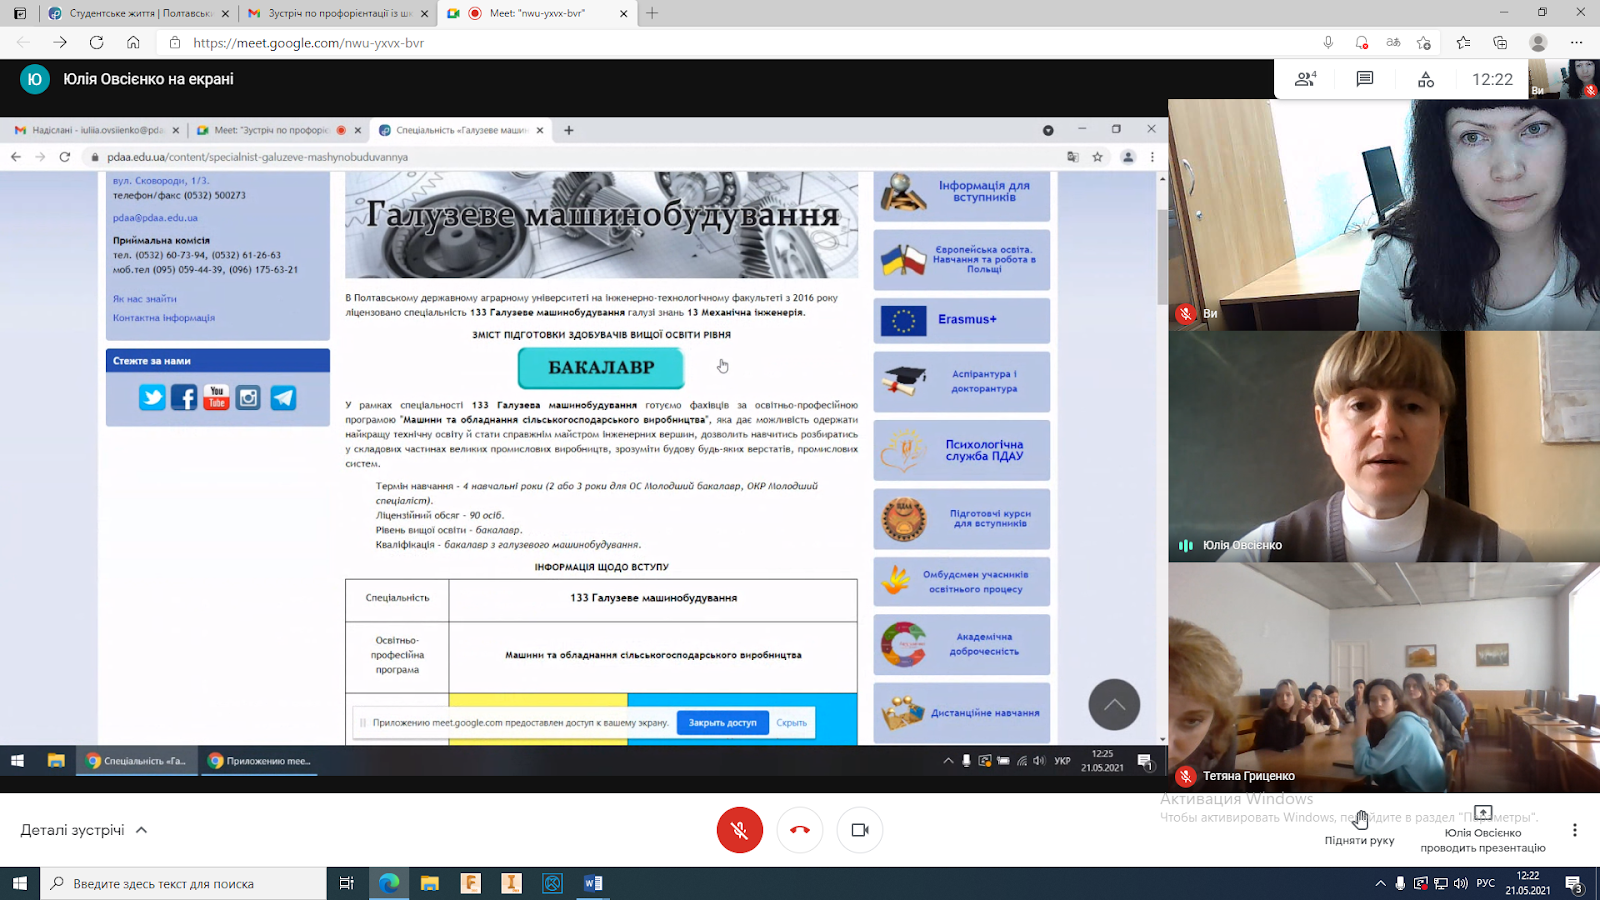1600x900 pixels.
Task: Select Юлія Овсієнко video tile
Action: [x=1384, y=446]
